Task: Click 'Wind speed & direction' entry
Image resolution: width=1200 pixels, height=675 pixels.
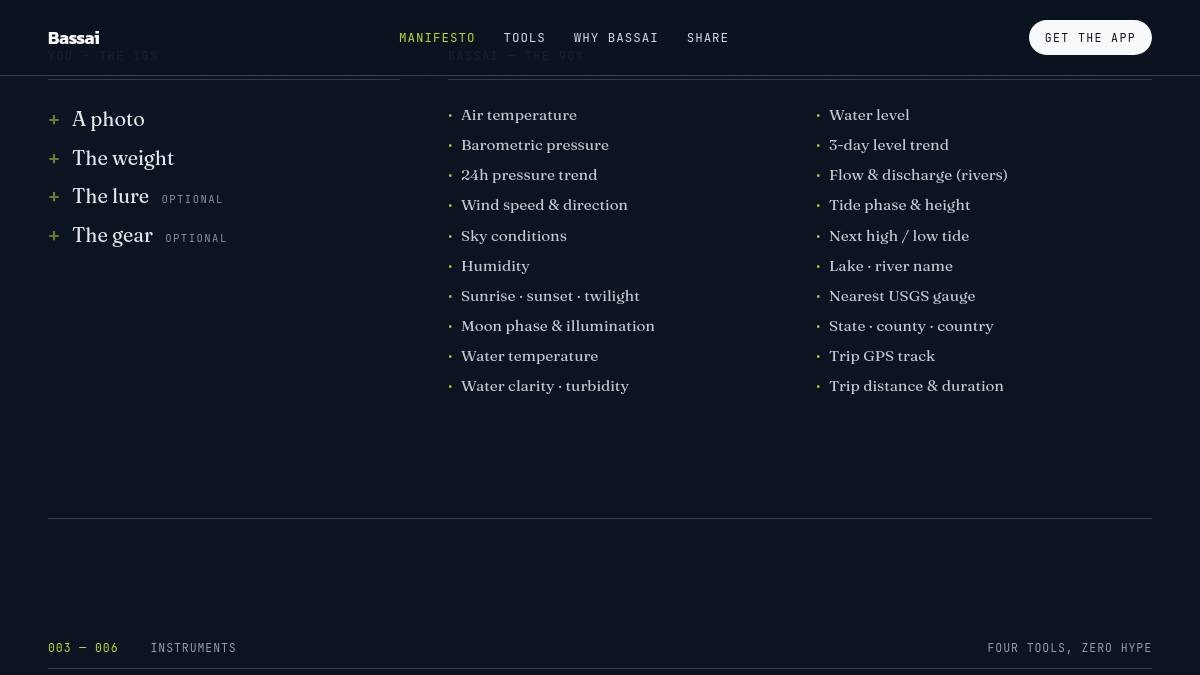Action: [x=544, y=205]
